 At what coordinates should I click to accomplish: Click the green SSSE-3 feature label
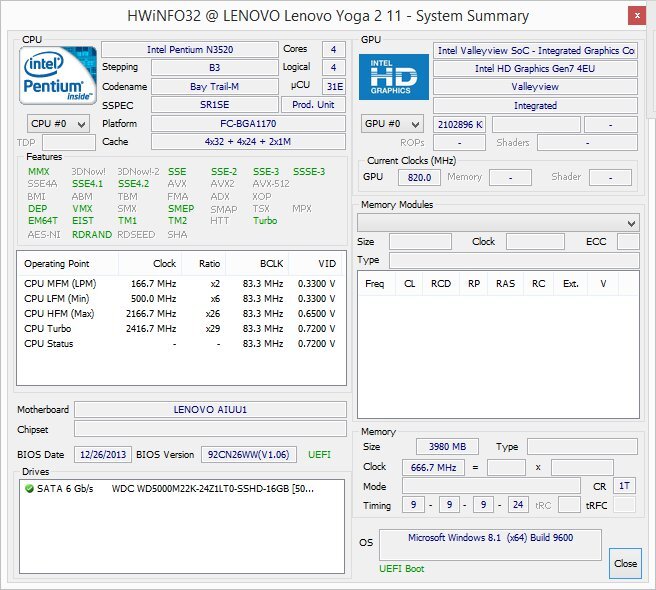tap(309, 172)
